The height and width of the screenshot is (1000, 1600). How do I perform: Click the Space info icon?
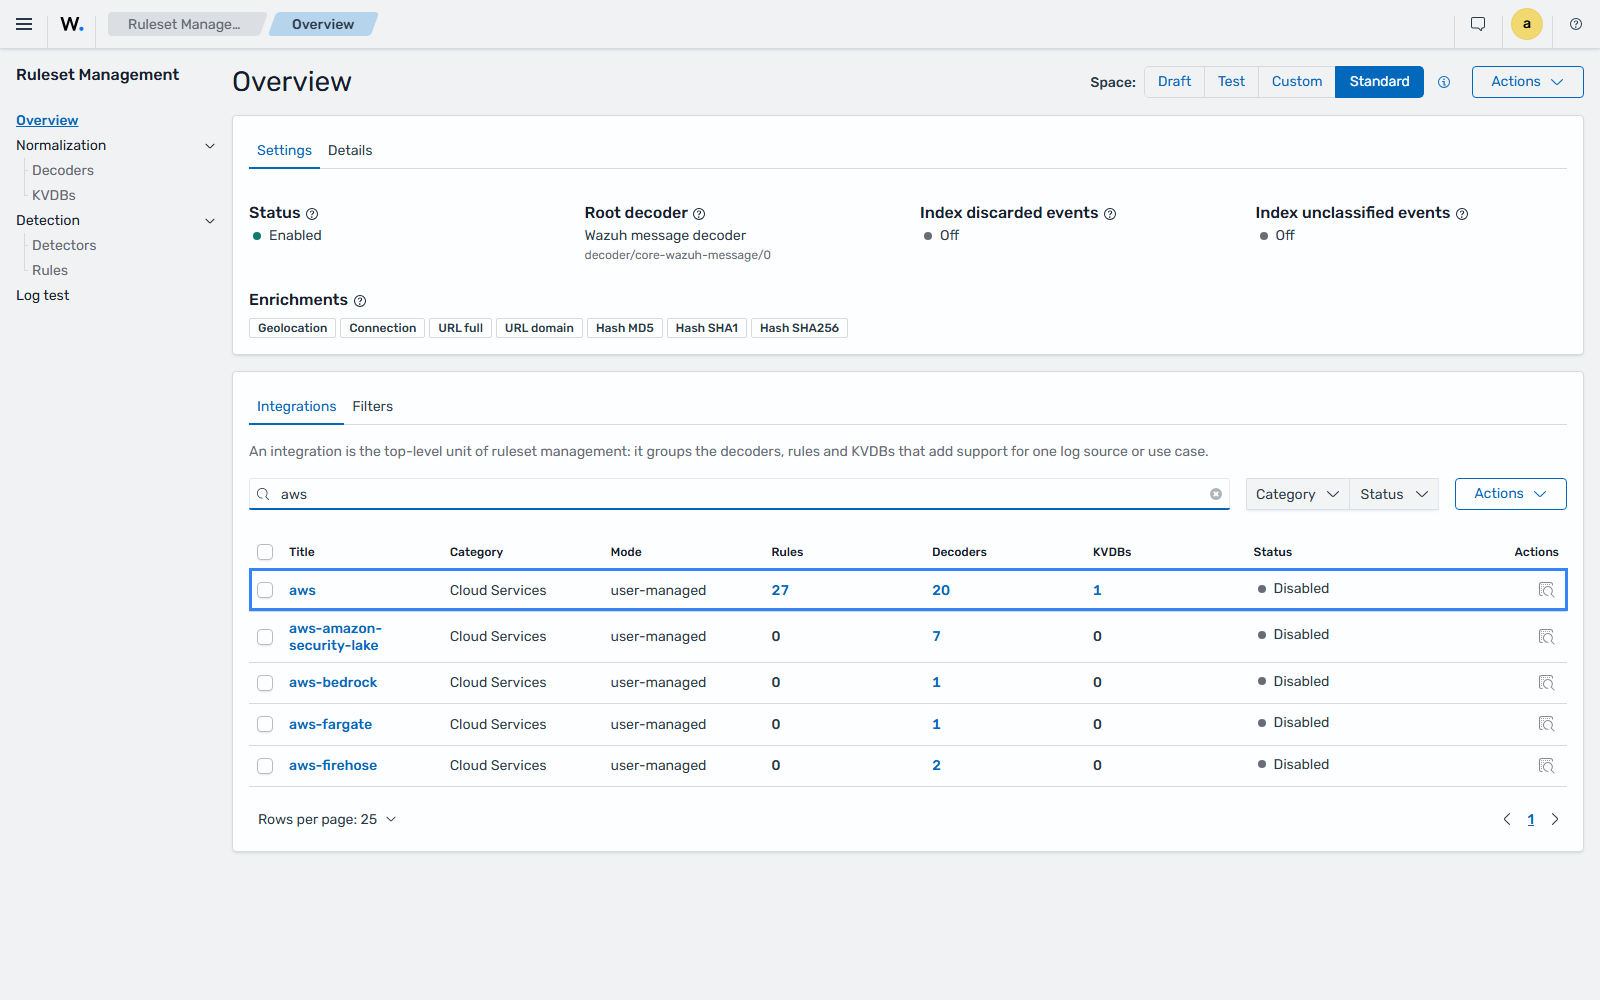[1444, 82]
